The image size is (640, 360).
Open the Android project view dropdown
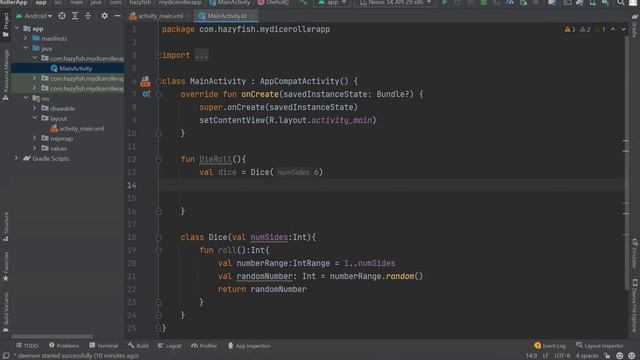point(34,16)
